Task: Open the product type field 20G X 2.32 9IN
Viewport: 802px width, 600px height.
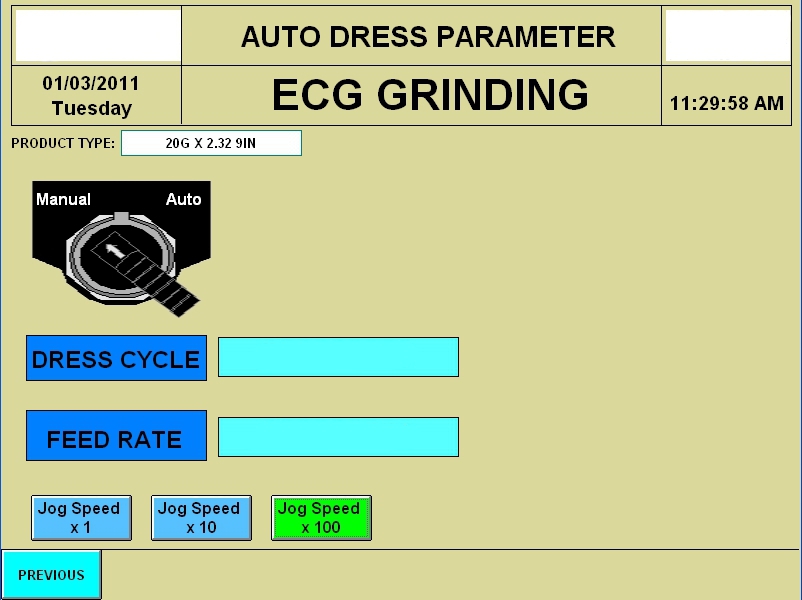Action: pos(211,143)
